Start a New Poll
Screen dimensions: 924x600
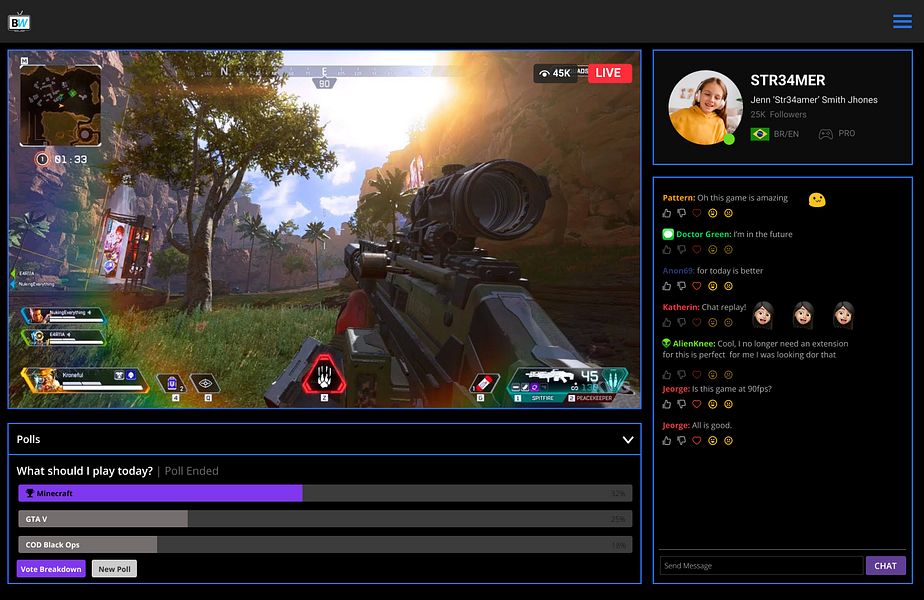pos(113,568)
